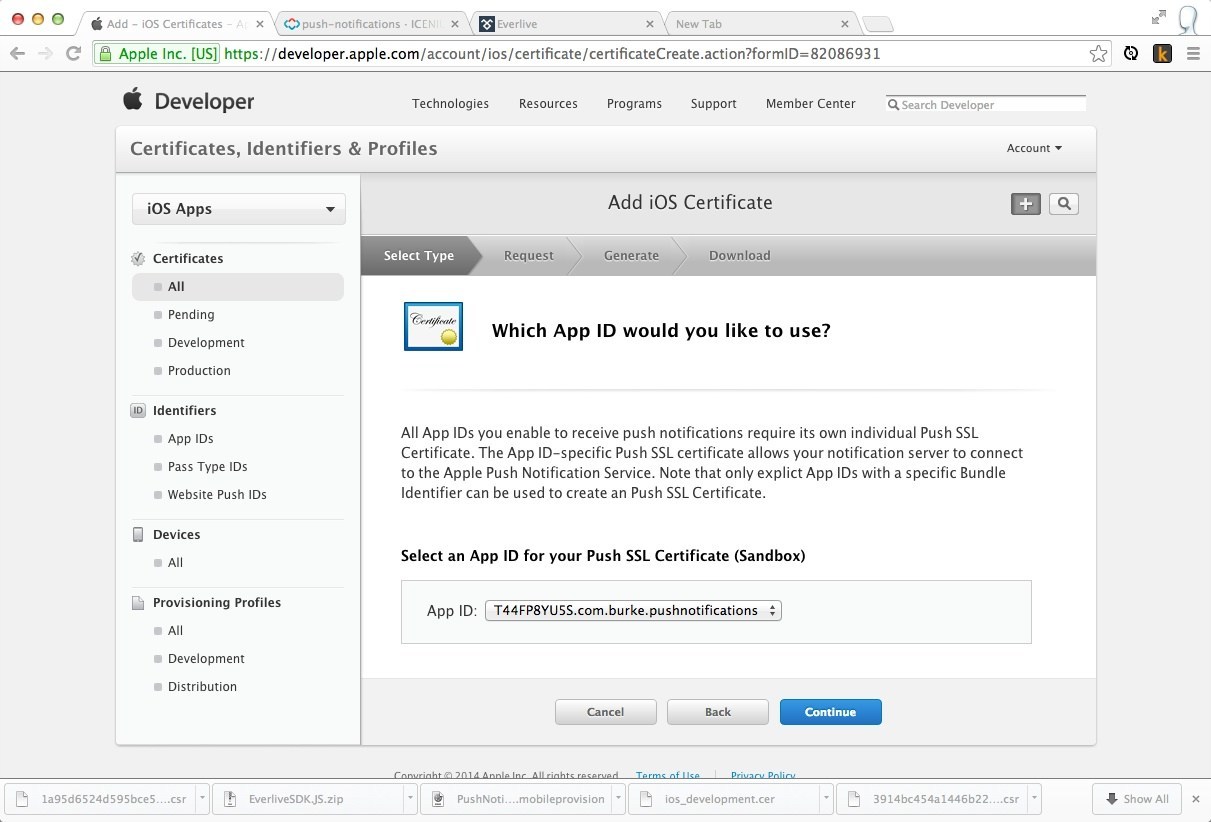Open App IDs under Identifiers
Image resolution: width=1211 pixels, height=822 pixels.
click(x=190, y=439)
